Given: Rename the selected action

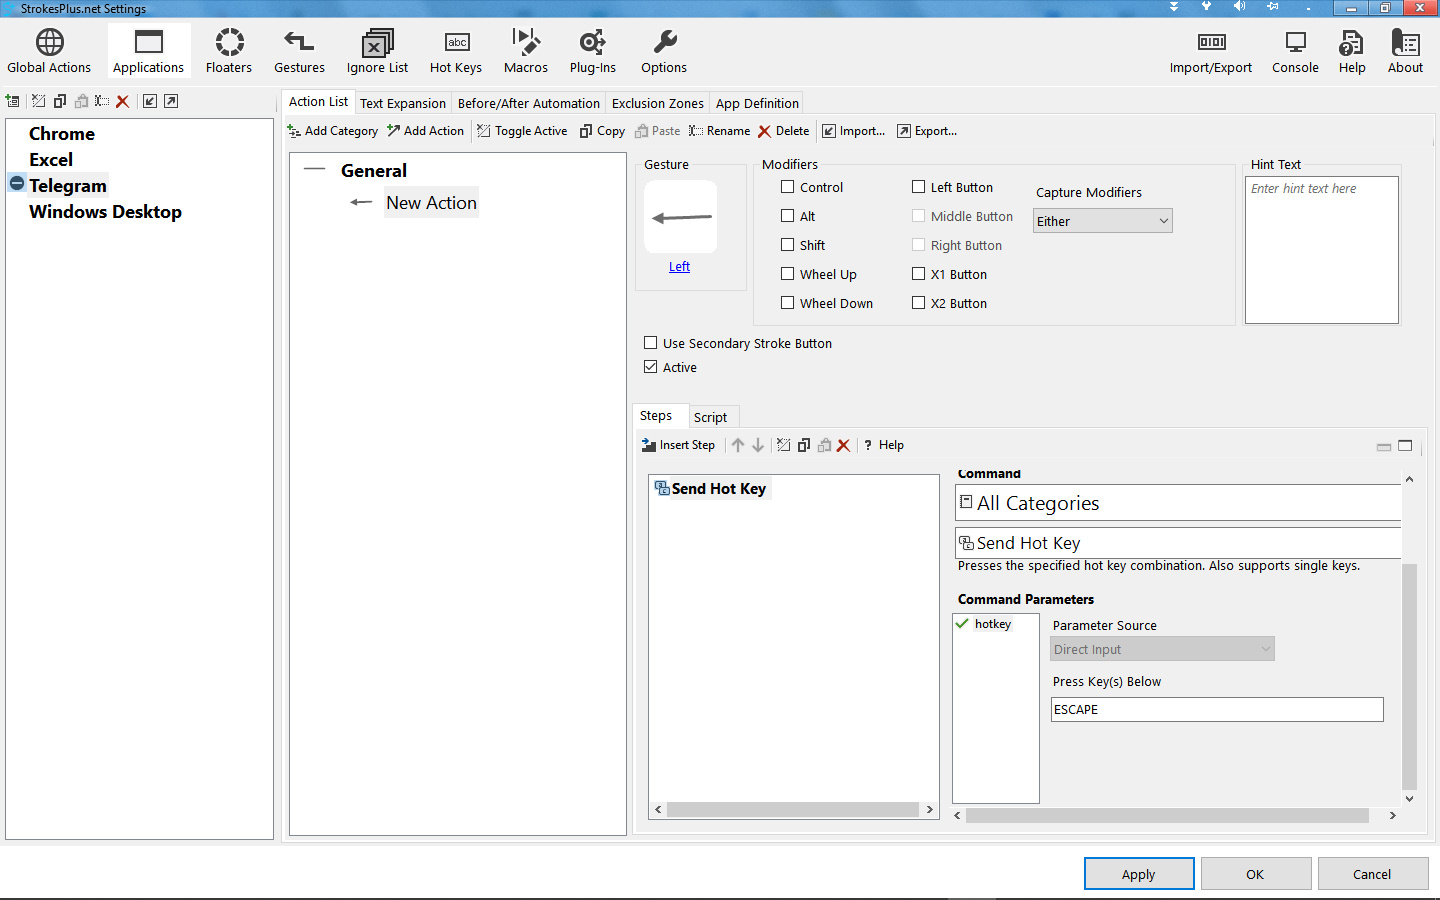Looking at the screenshot, I should point(720,131).
